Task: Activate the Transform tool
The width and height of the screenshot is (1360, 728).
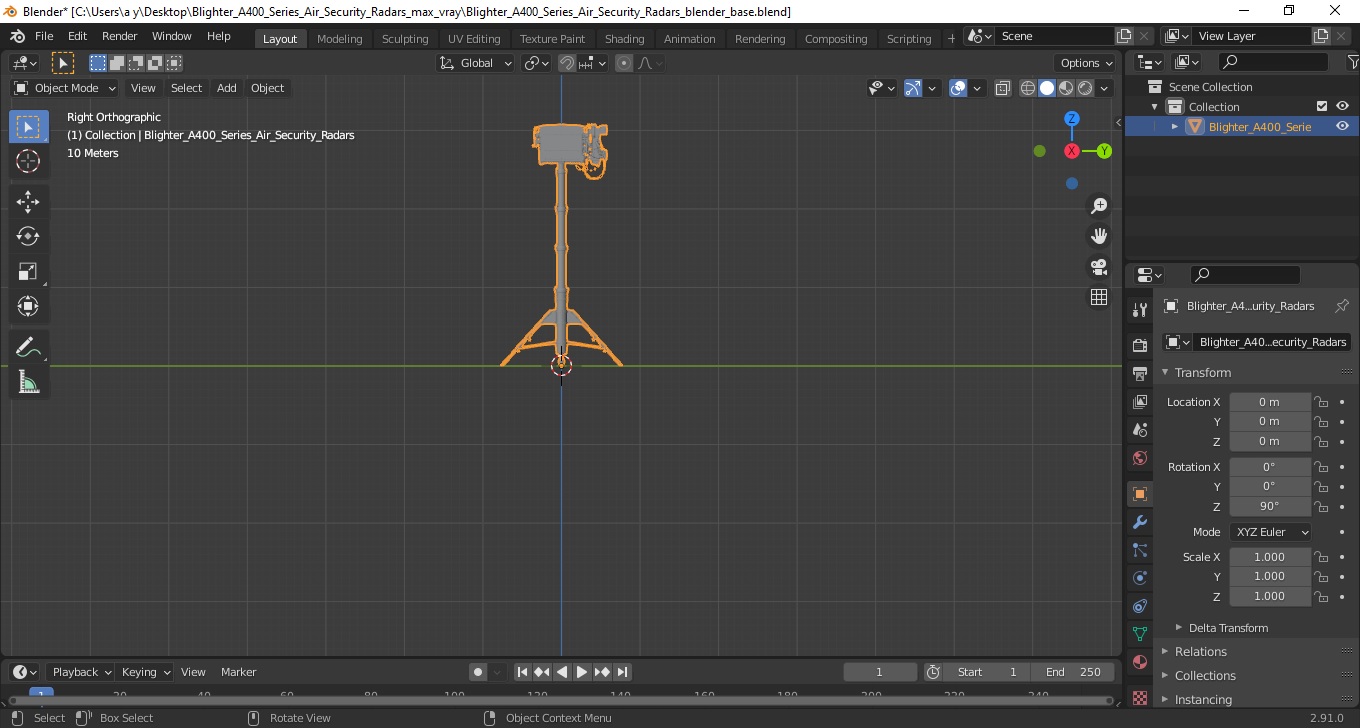Action: 28,306
